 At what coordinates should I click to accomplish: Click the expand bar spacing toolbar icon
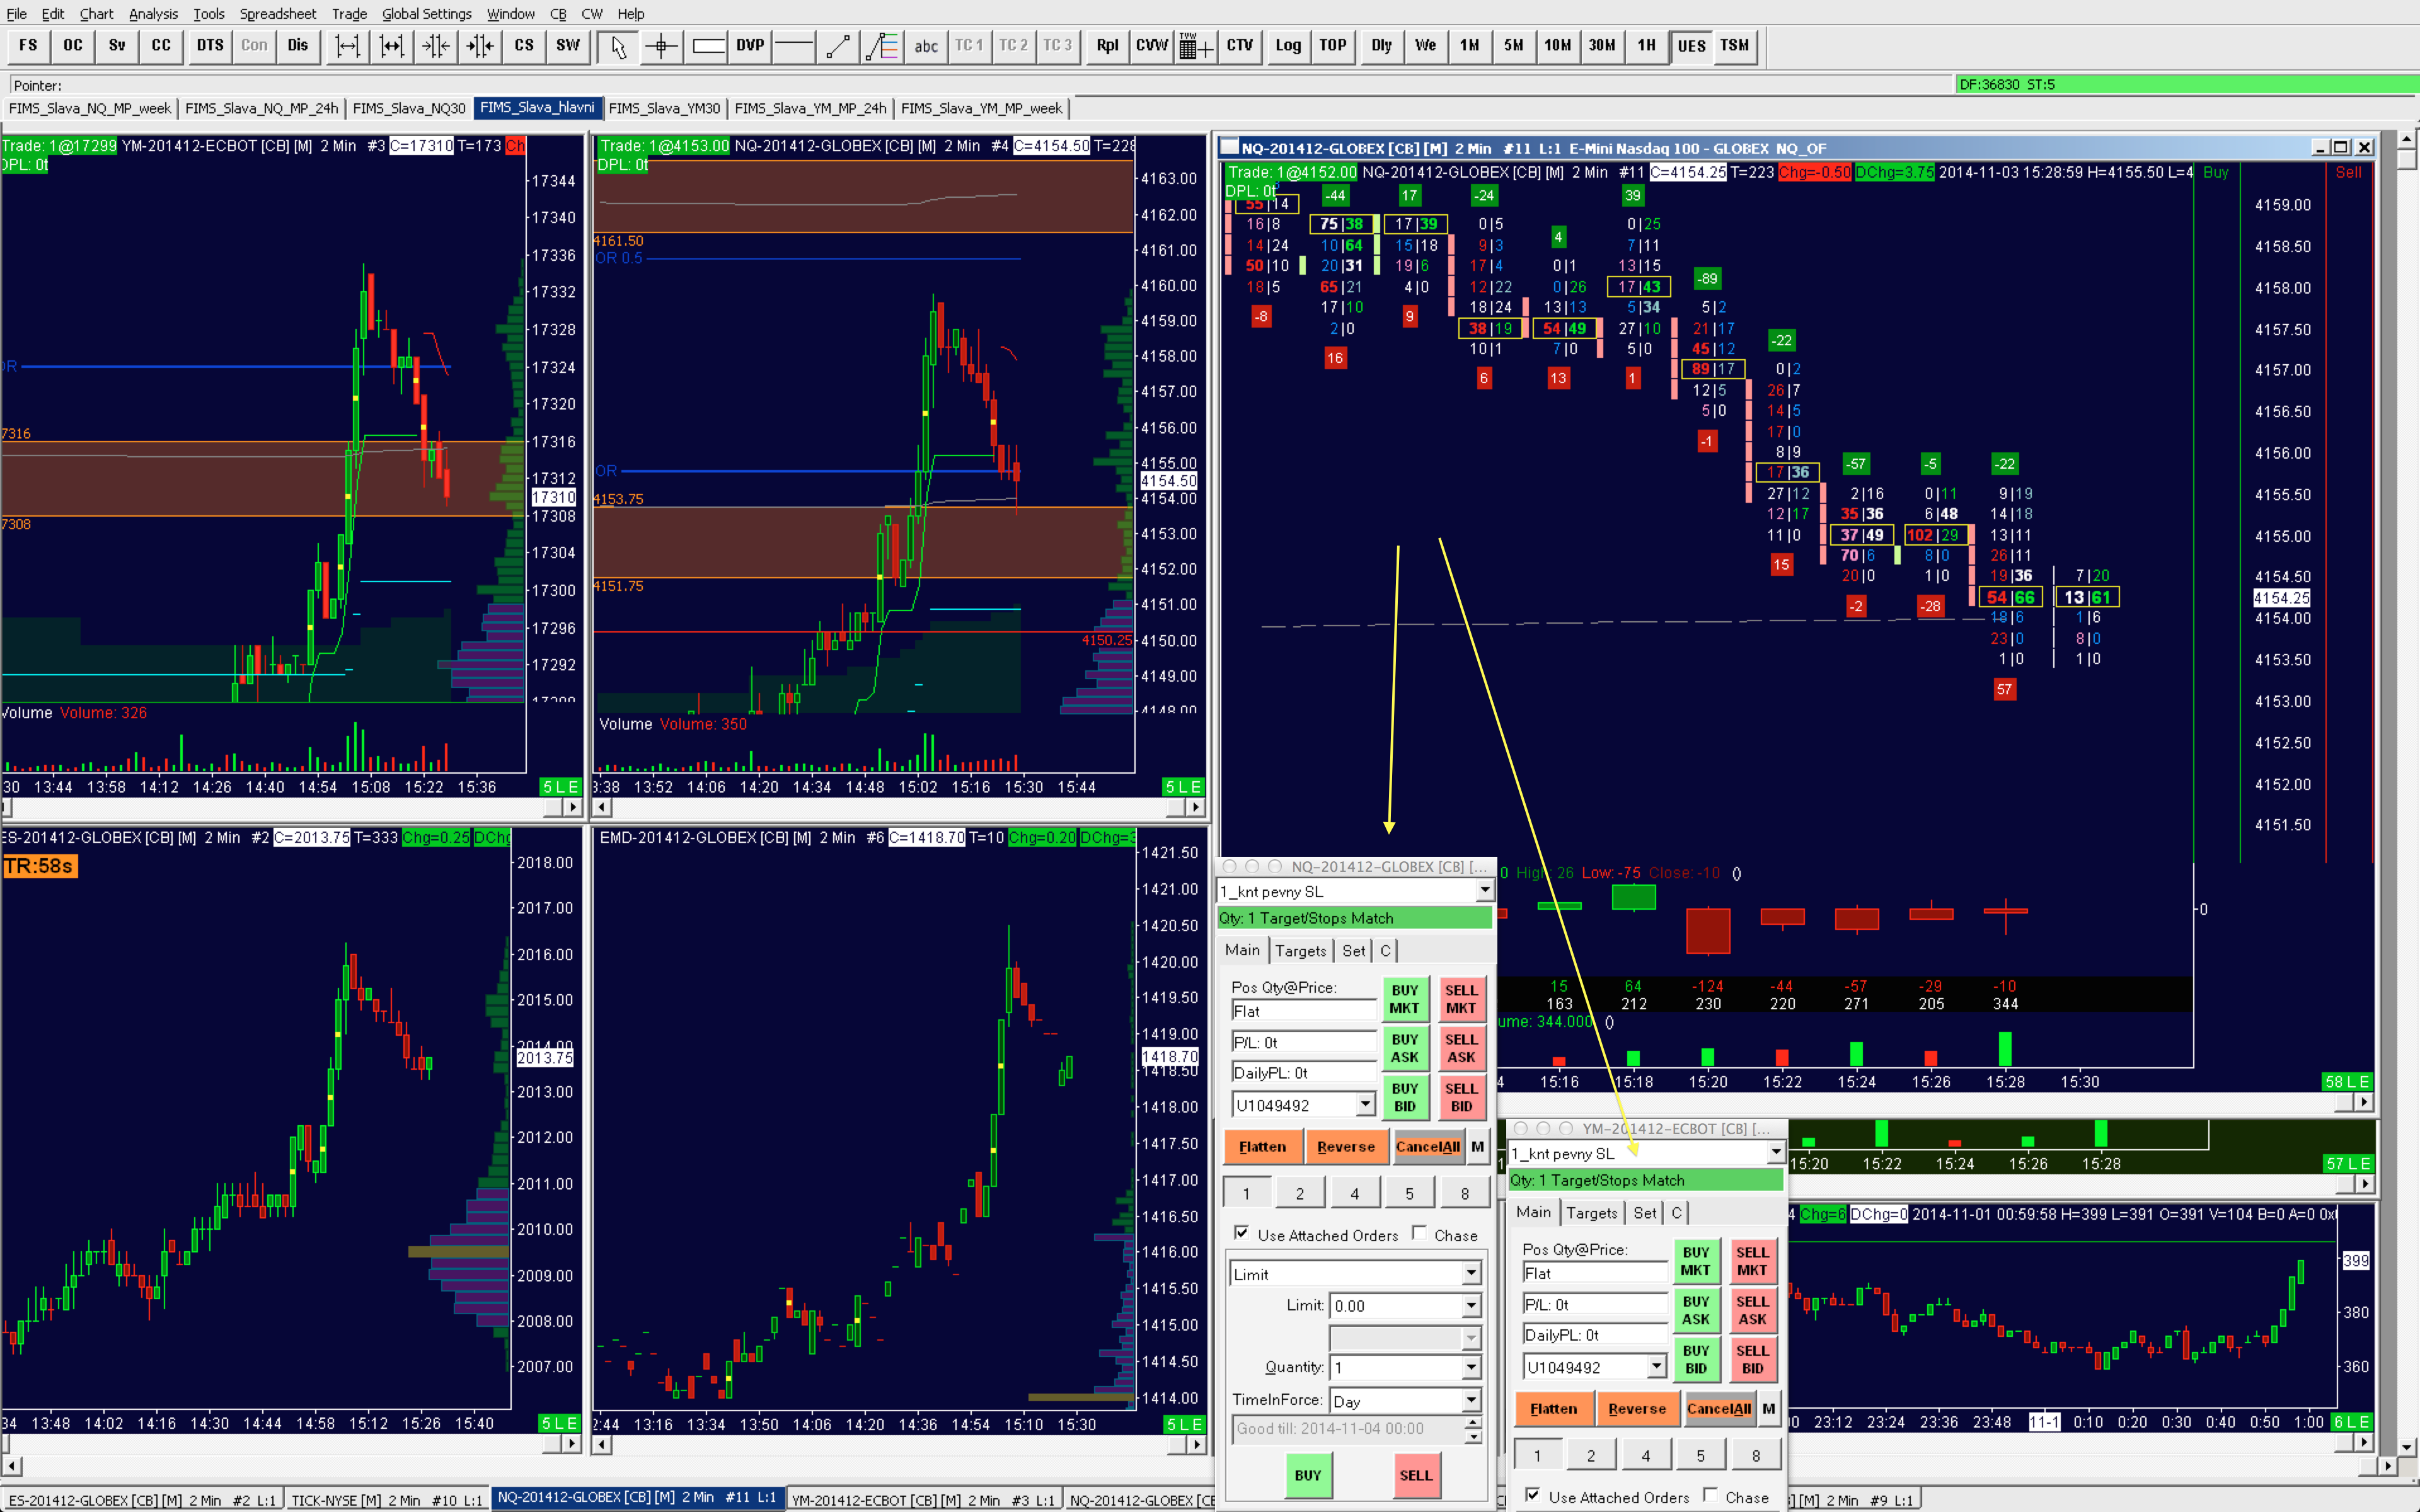pyautogui.click(x=347, y=46)
